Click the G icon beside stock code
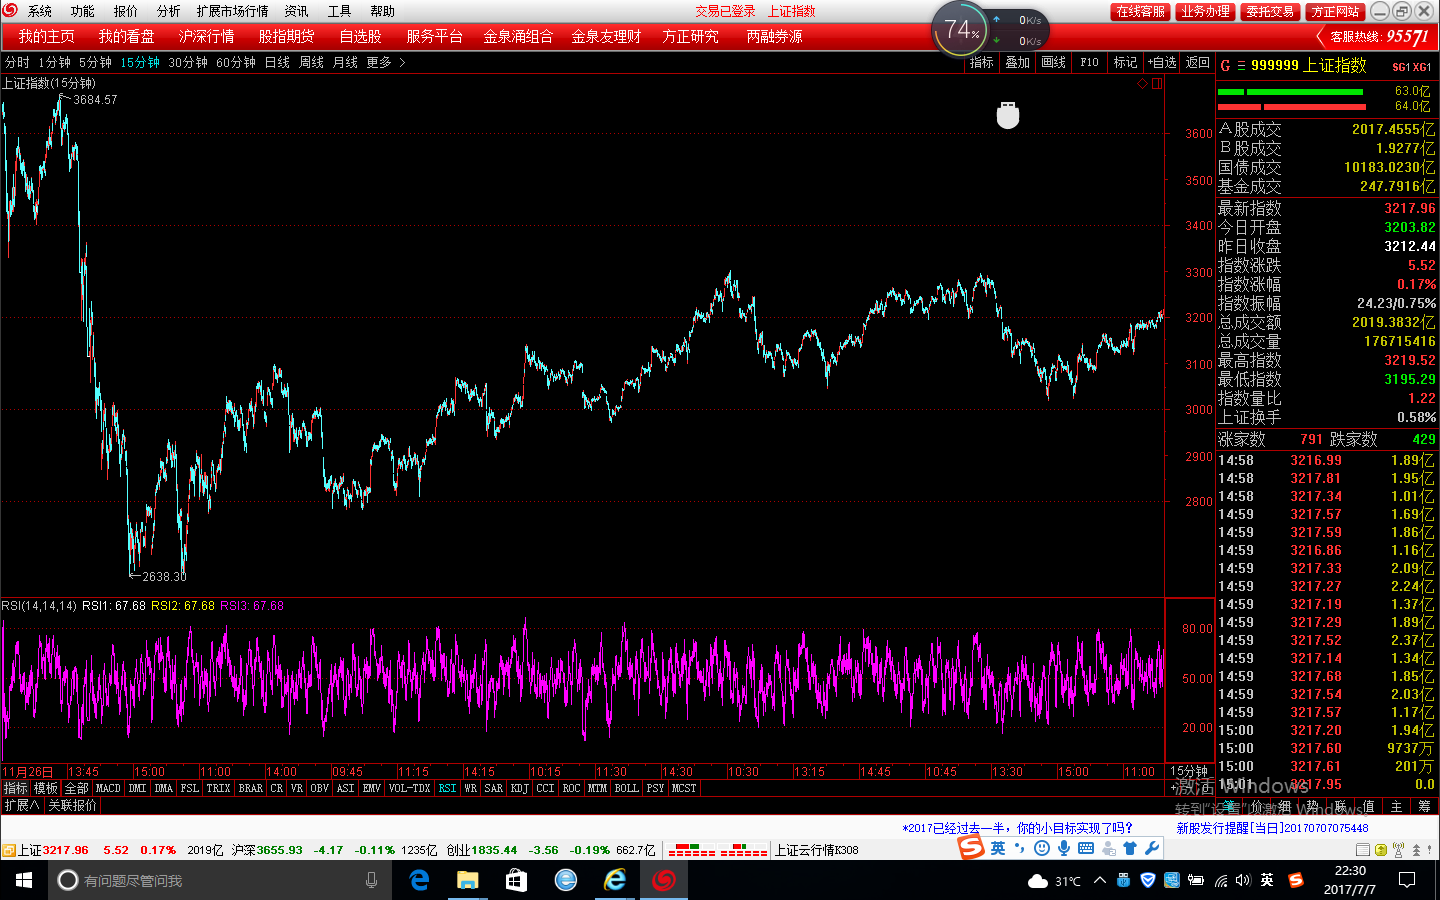The image size is (1440, 900). point(1225,66)
